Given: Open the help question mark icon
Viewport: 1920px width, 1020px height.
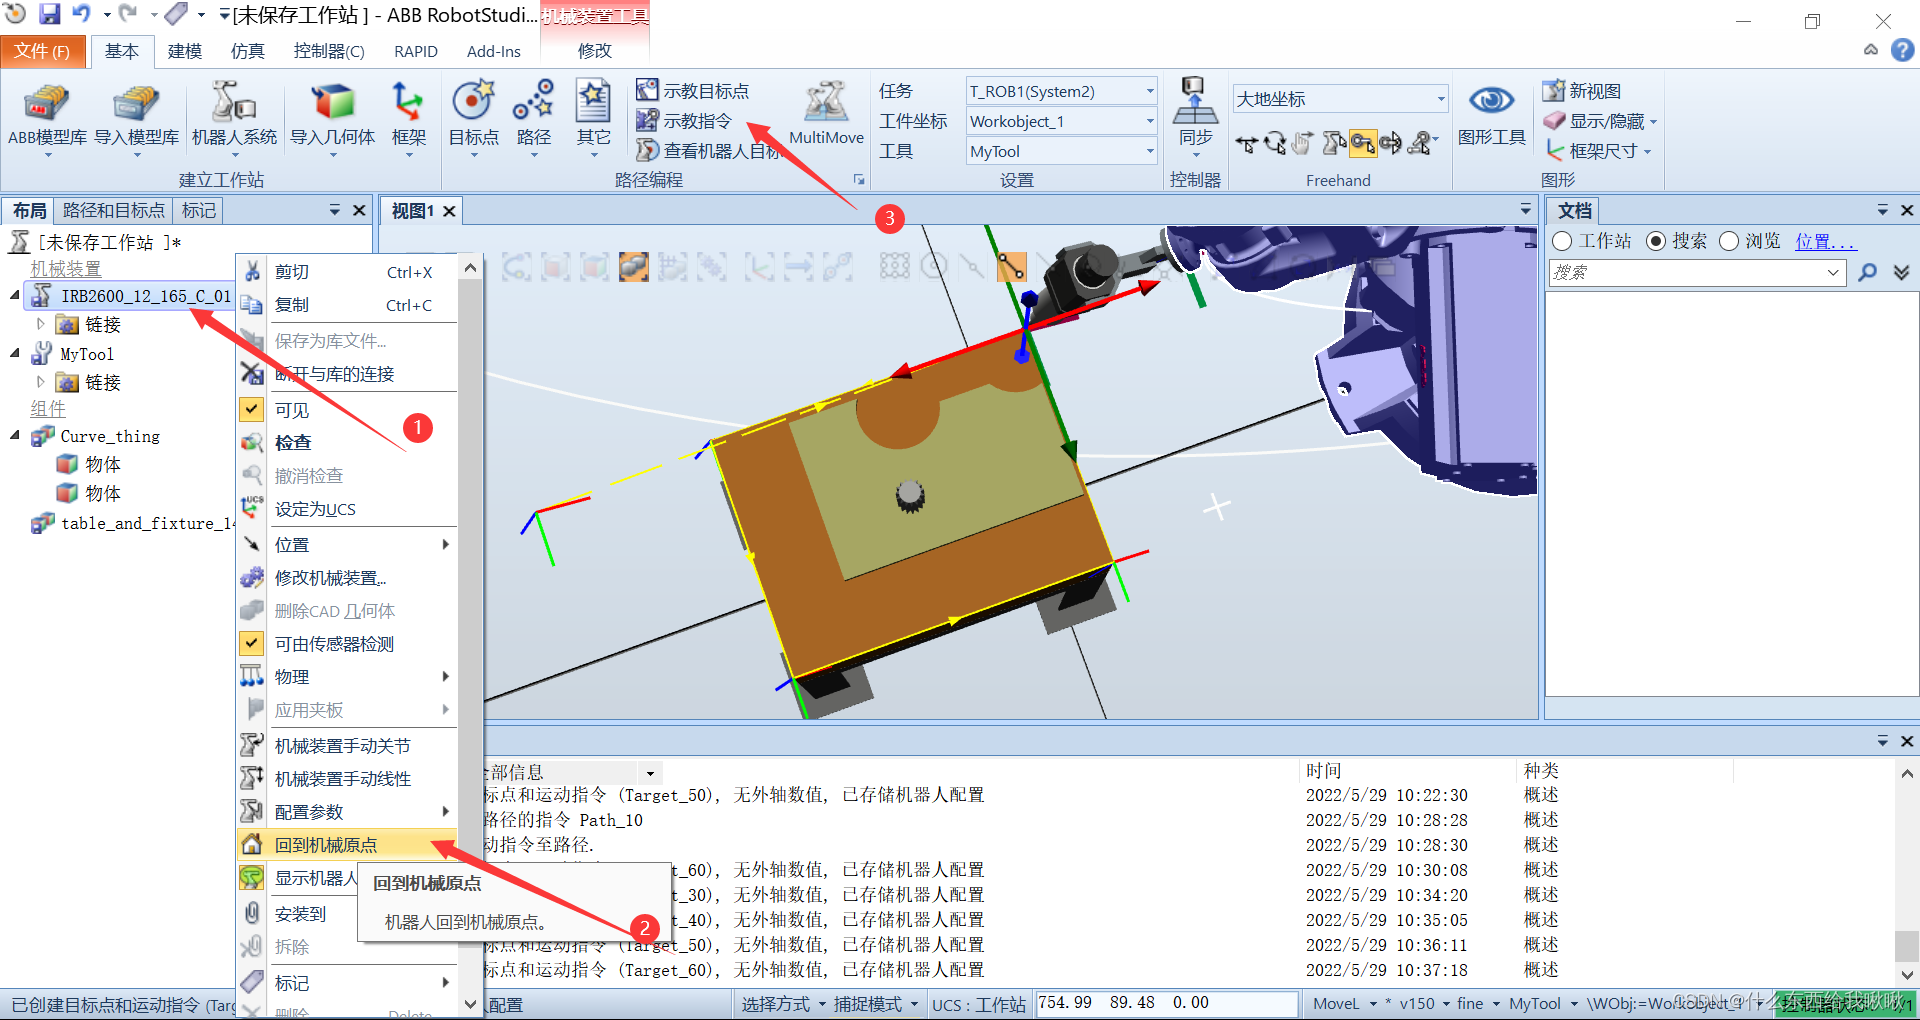Looking at the screenshot, I should [x=1902, y=50].
